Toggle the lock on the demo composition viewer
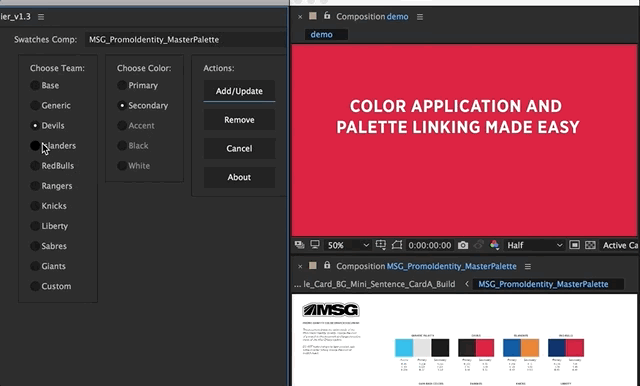Image resolution: width=640 pixels, height=386 pixels. (327, 16)
